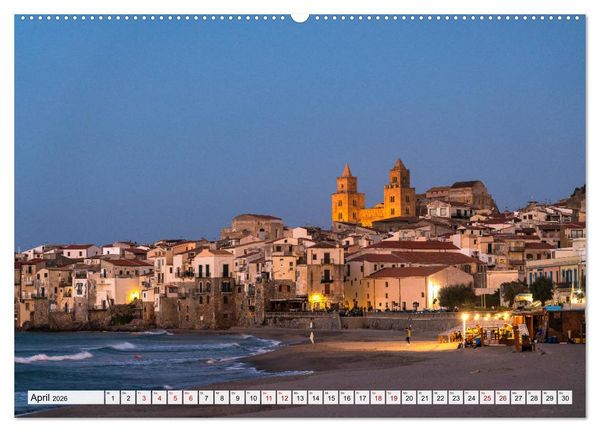Select day 1 in the calendar strip
The image size is (600, 432).
112,398
